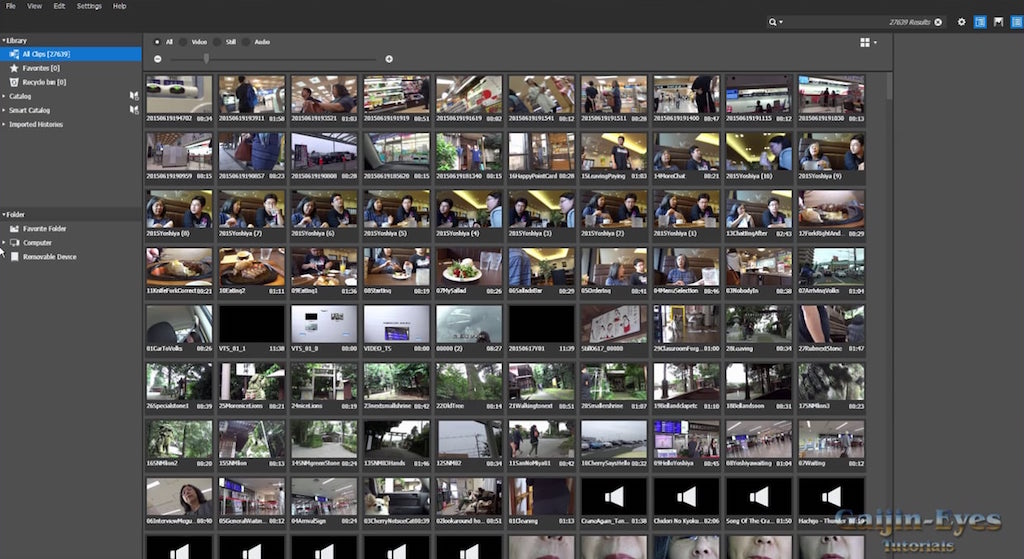
Task: Select the Audio filter radio button
Action: click(246, 42)
